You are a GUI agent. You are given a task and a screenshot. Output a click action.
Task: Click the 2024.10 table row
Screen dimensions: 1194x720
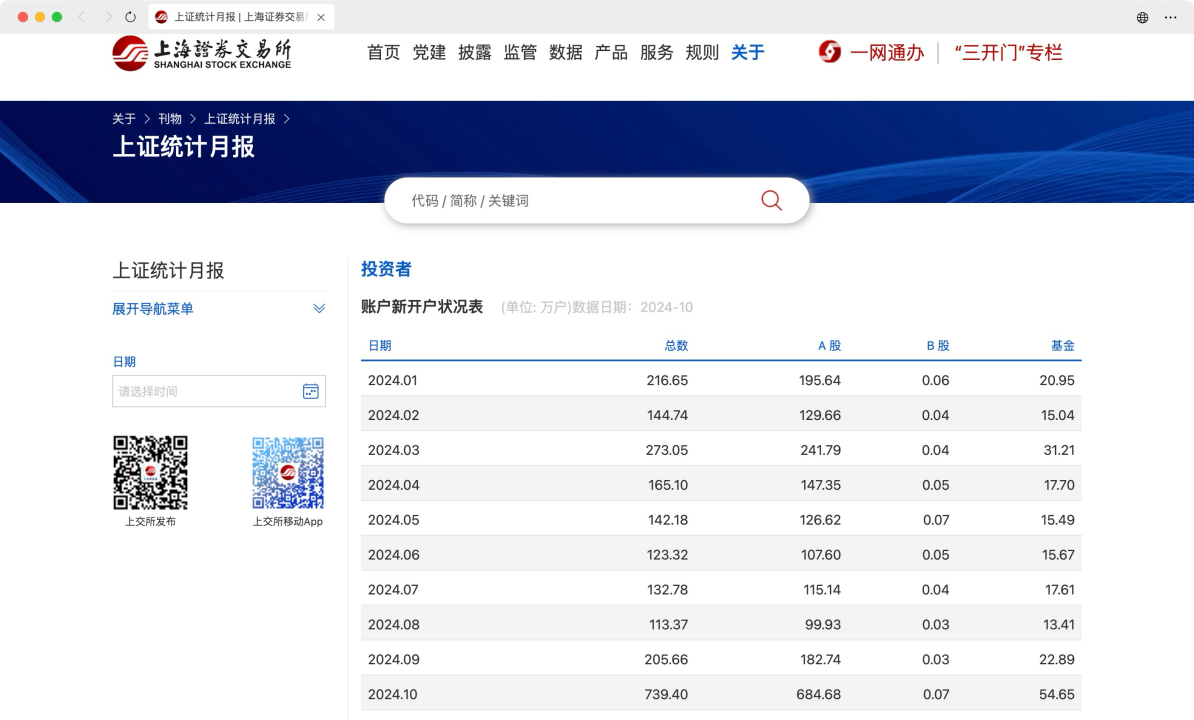tap(720, 694)
